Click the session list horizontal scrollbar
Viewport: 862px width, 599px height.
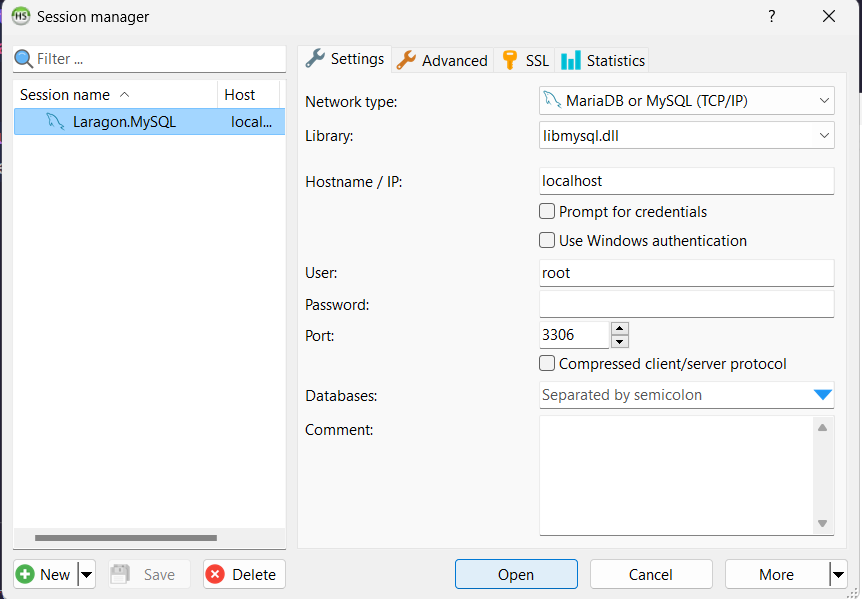coord(126,538)
